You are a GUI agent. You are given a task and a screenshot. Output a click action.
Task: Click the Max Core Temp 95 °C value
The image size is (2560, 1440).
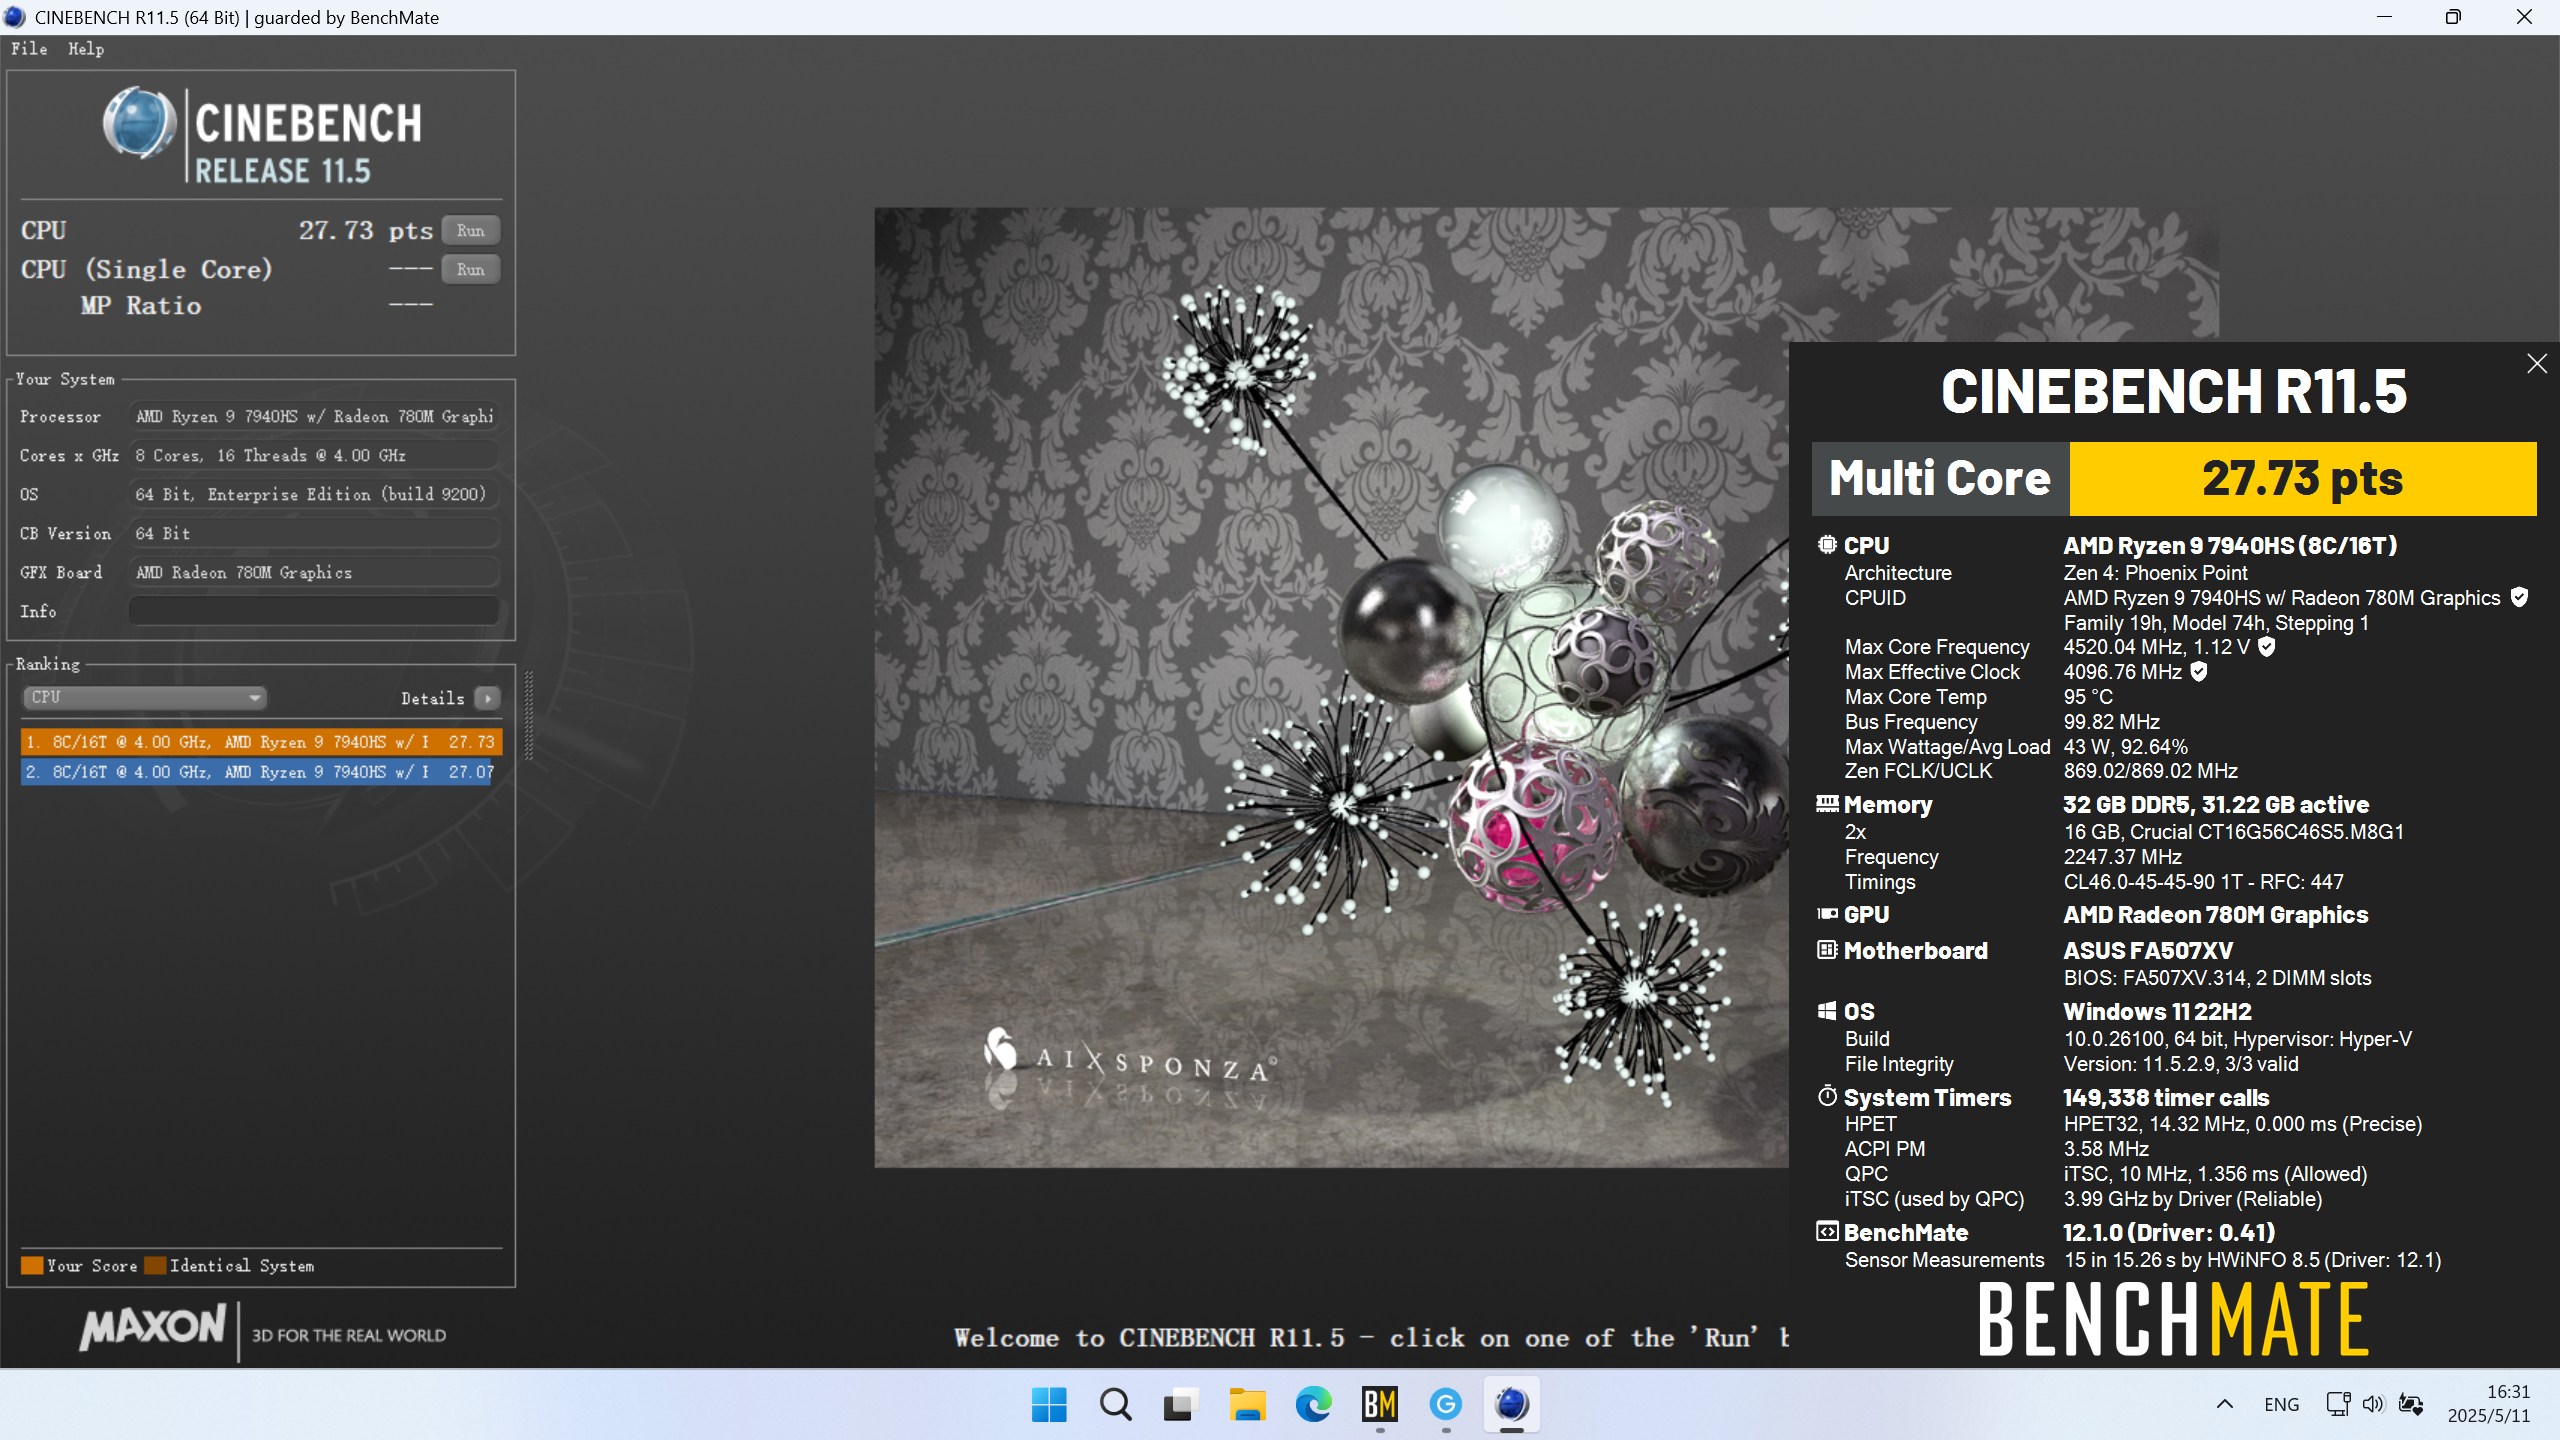(2088, 697)
